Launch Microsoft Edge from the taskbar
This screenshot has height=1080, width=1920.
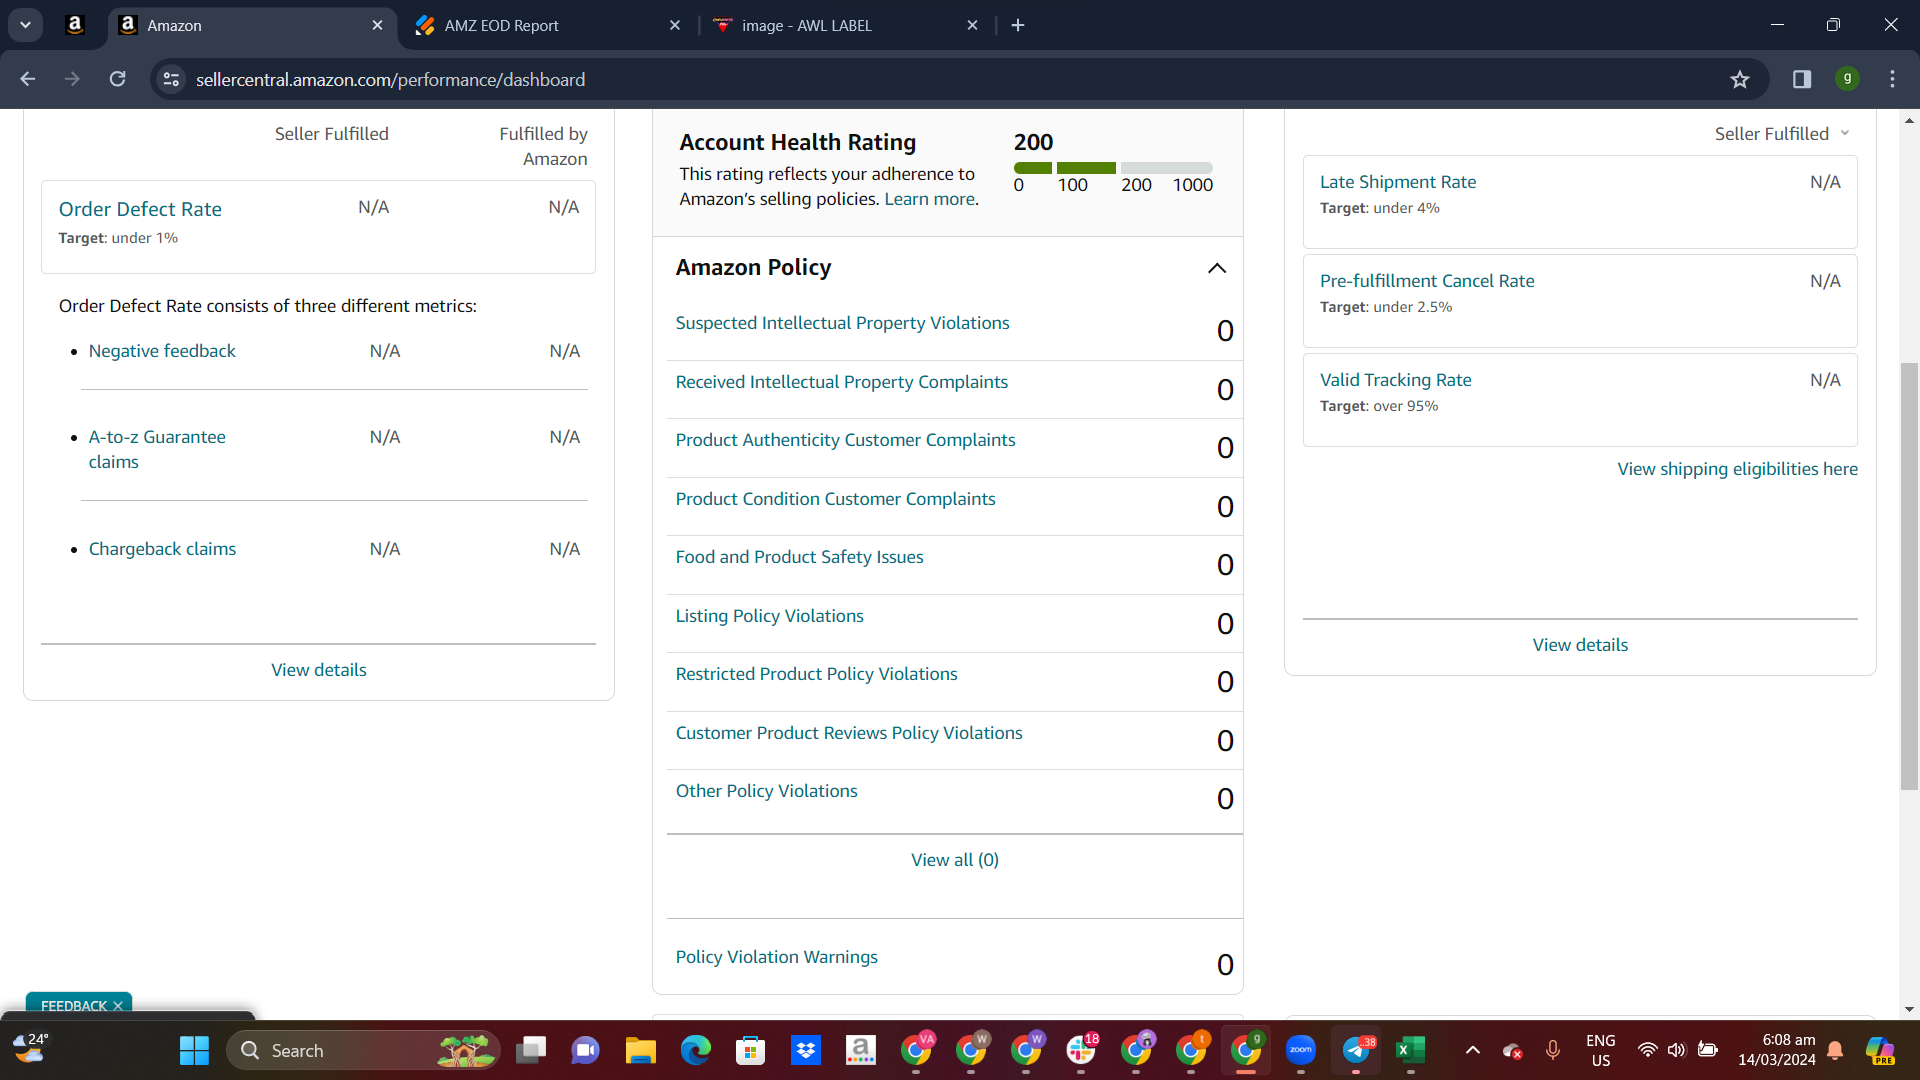pos(695,1050)
